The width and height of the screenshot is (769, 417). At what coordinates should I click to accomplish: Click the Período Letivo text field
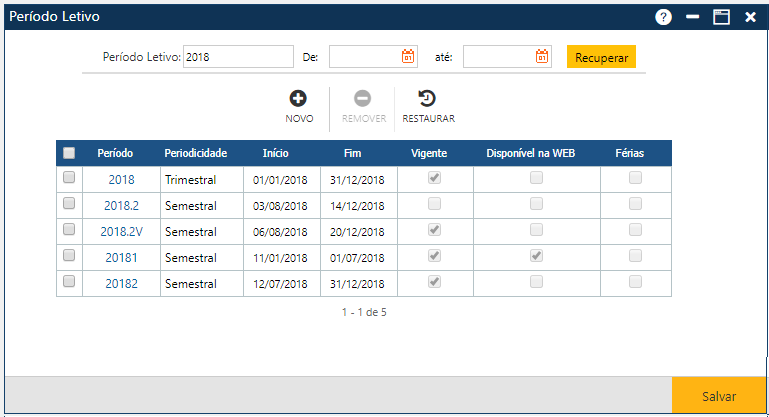pyautogui.click(x=238, y=57)
